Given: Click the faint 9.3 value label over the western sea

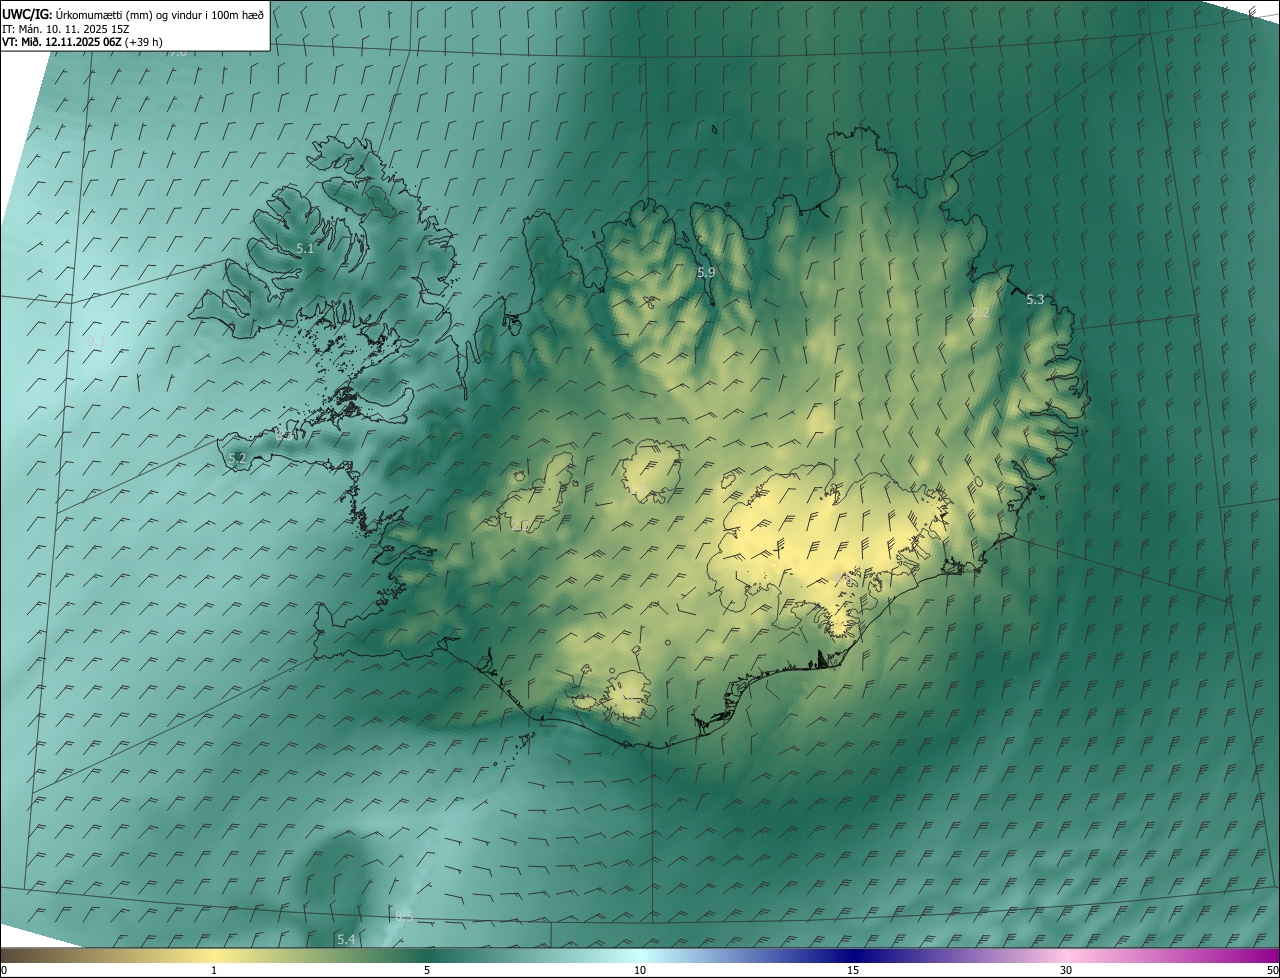Looking at the screenshot, I should [x=96, y=341].
